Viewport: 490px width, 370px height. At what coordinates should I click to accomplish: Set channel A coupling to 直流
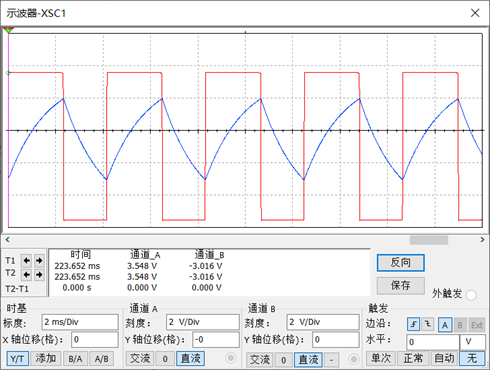tap(190, 359)
